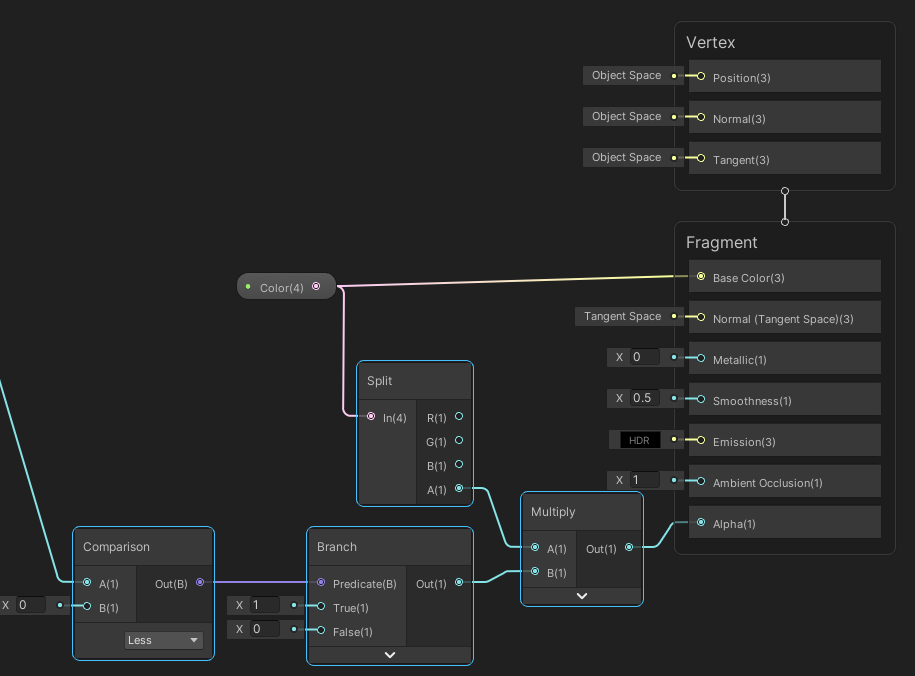Select the Split node title
The image size is (915, 676).
414,381
